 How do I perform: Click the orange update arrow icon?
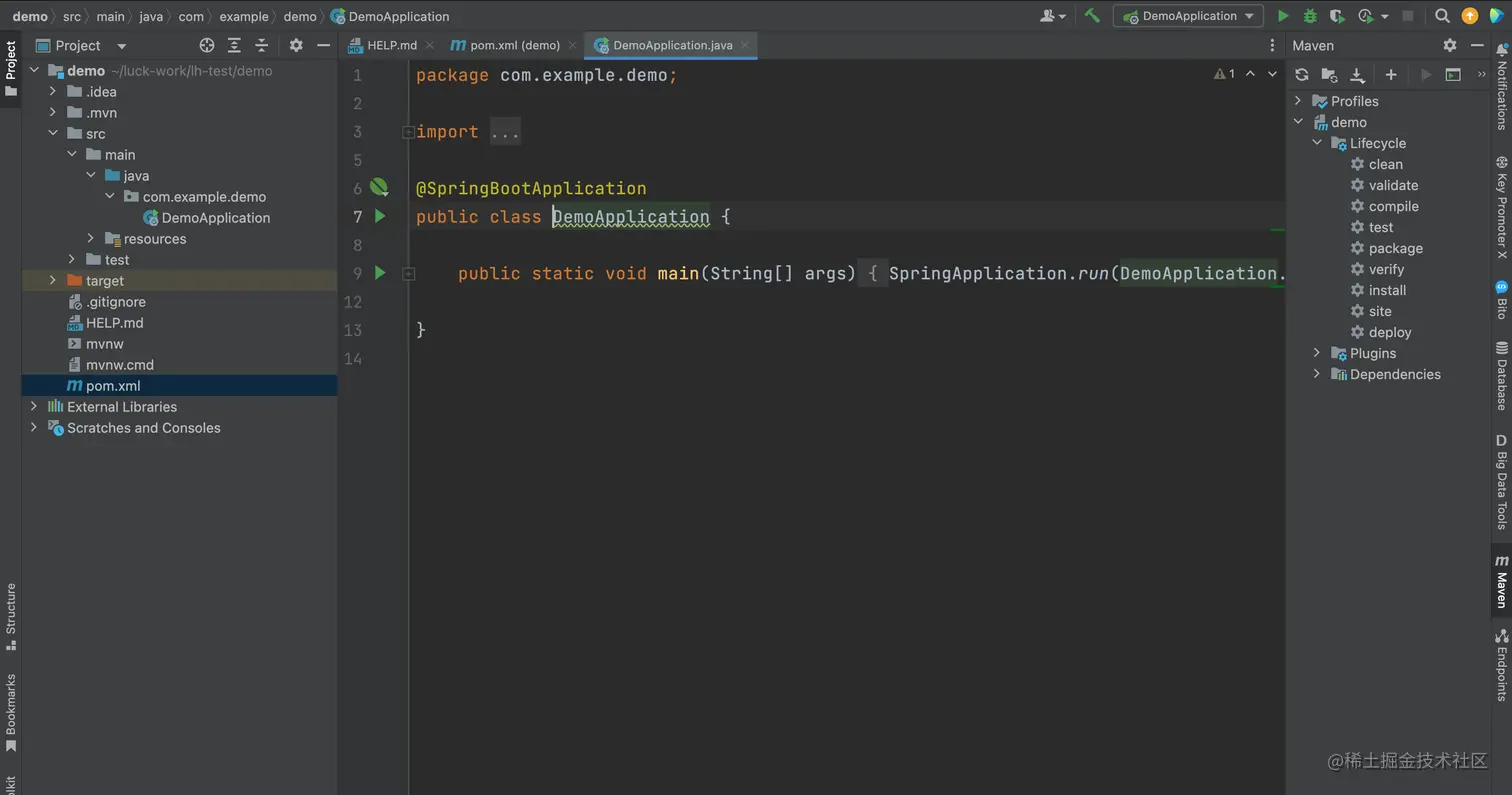(1469, 16)
